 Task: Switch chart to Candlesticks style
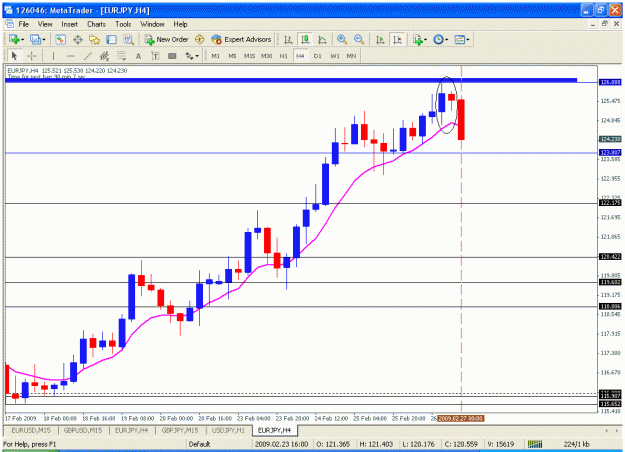tap(305, 39)
